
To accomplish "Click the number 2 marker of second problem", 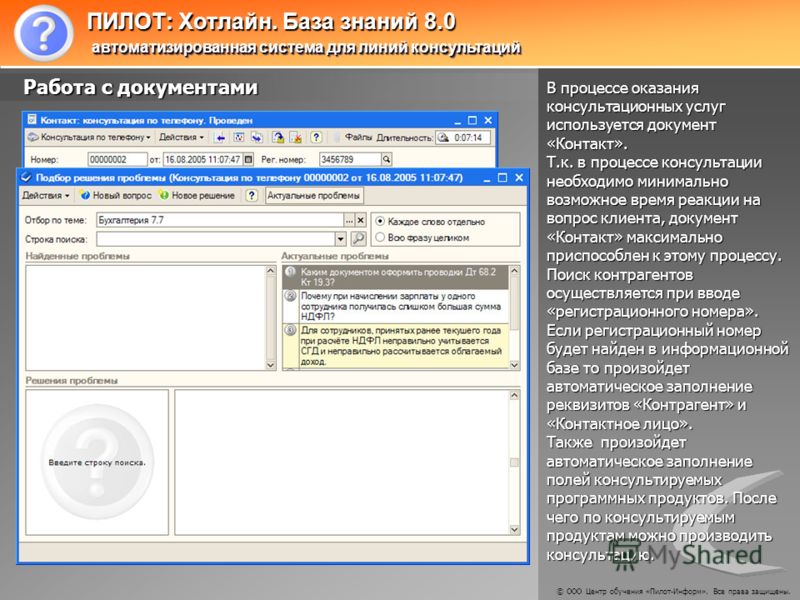I will coord(290,296).
